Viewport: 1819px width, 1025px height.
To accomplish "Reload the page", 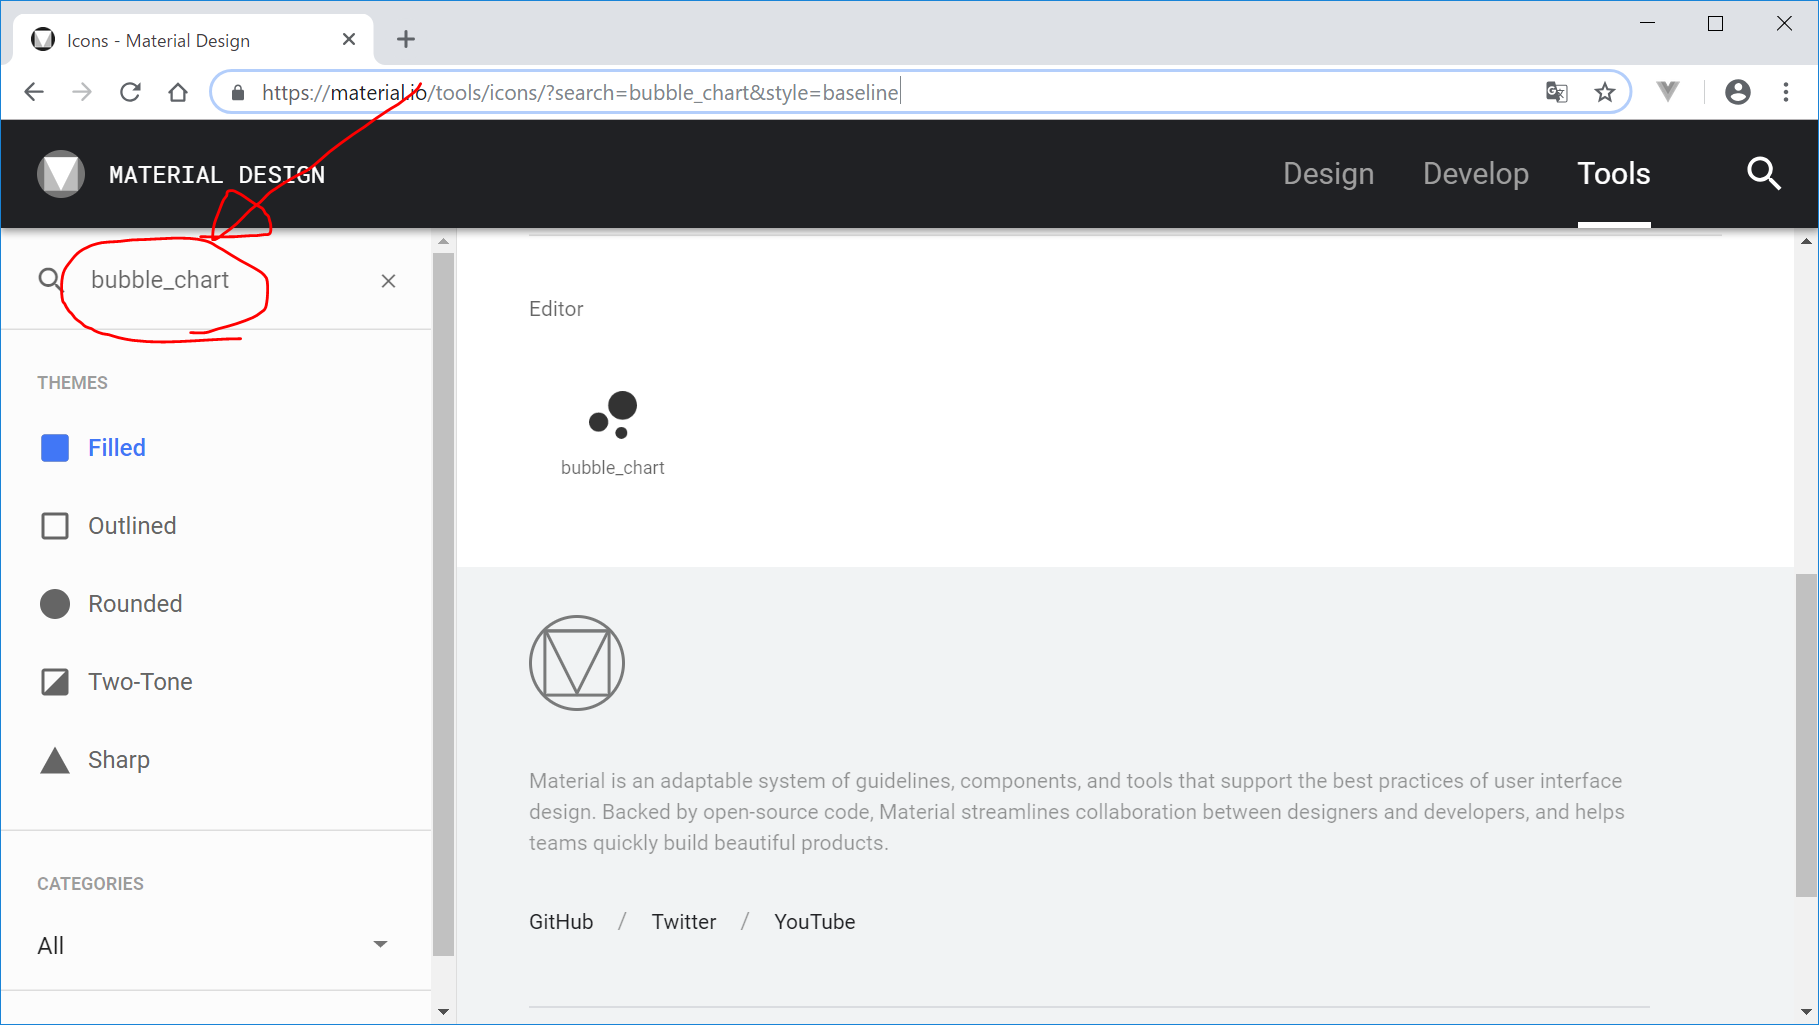I will [130, 93].
